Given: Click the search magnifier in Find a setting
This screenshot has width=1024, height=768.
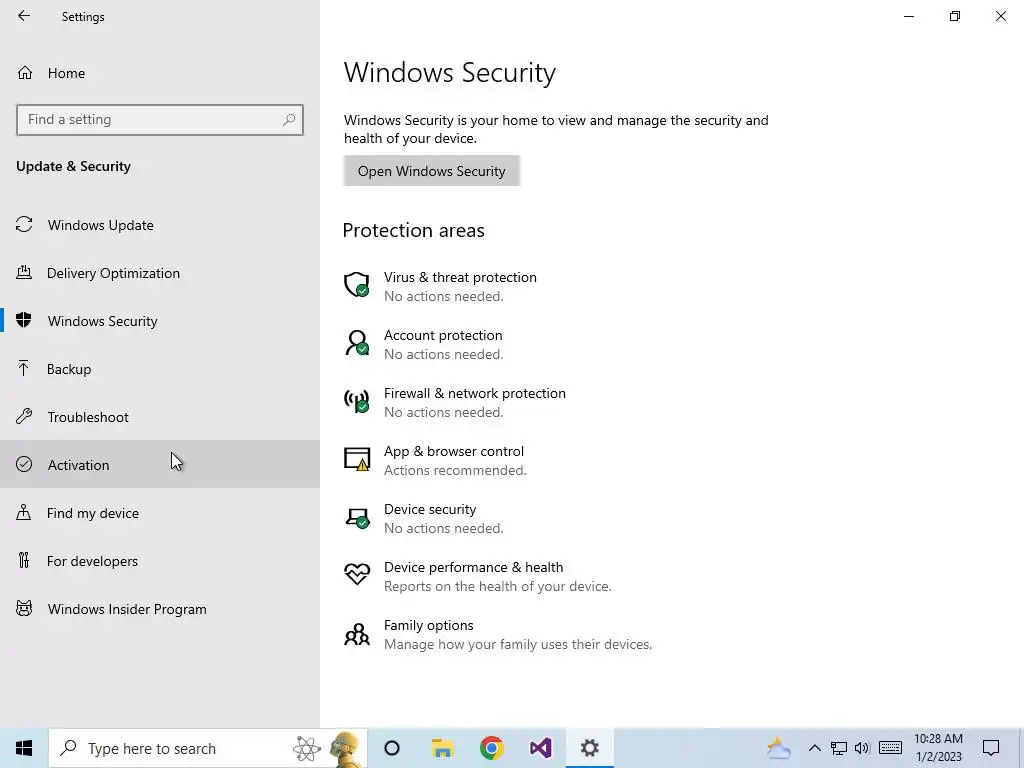Looking at the screenshot, I should (x=289, y=120).
